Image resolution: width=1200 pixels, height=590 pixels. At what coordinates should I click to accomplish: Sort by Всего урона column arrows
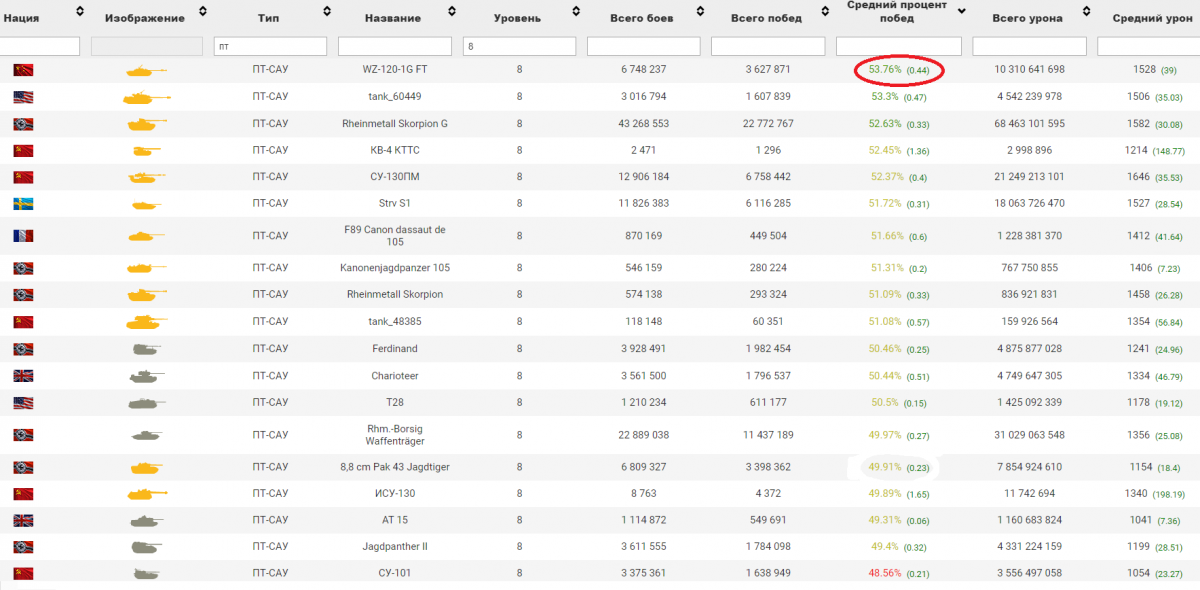(x=1085, y=12)
